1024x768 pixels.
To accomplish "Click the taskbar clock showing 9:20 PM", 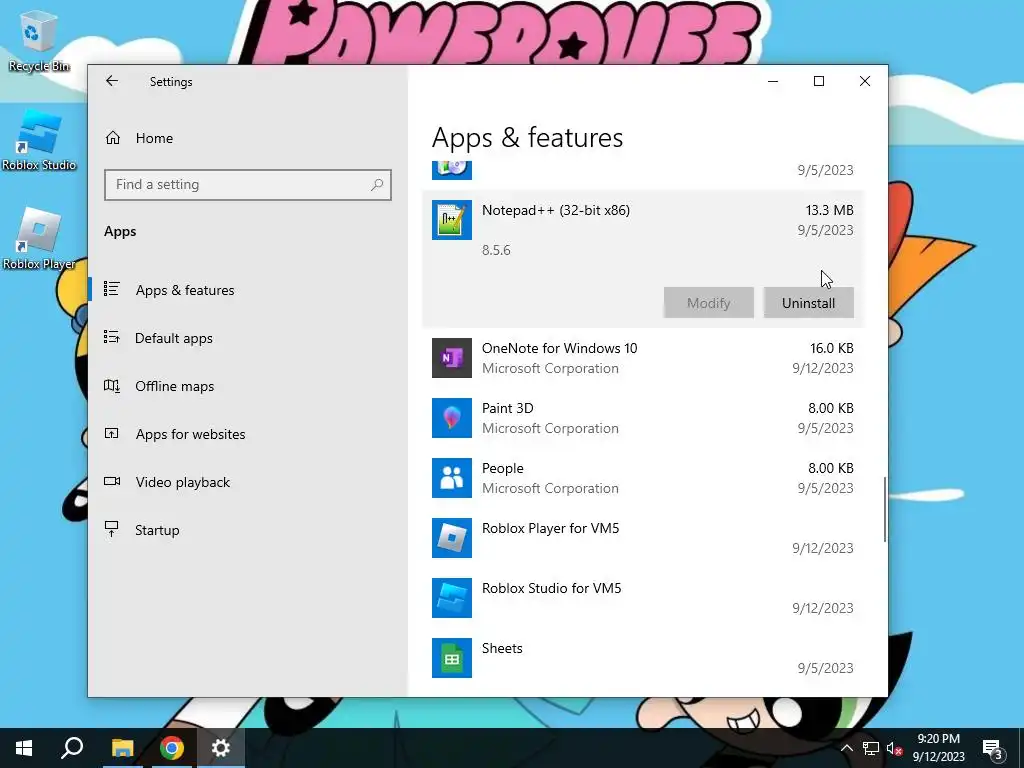I will point(938,748).
